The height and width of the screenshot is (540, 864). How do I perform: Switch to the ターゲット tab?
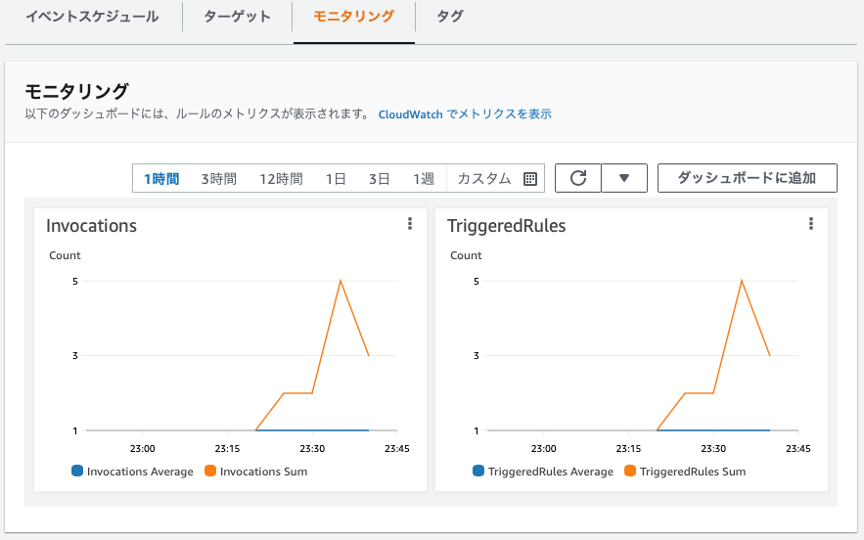[237, 17]
